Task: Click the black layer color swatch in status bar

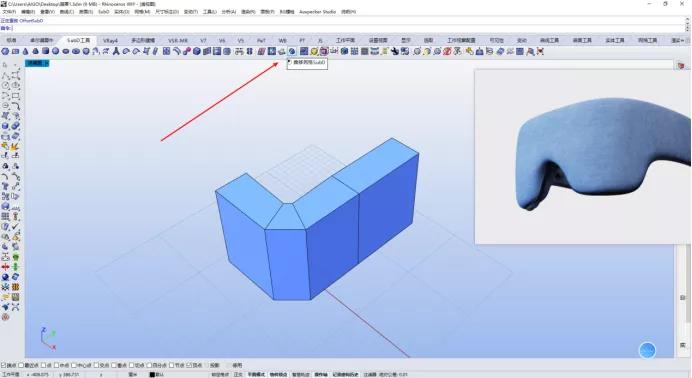Action: pos(152,374)
